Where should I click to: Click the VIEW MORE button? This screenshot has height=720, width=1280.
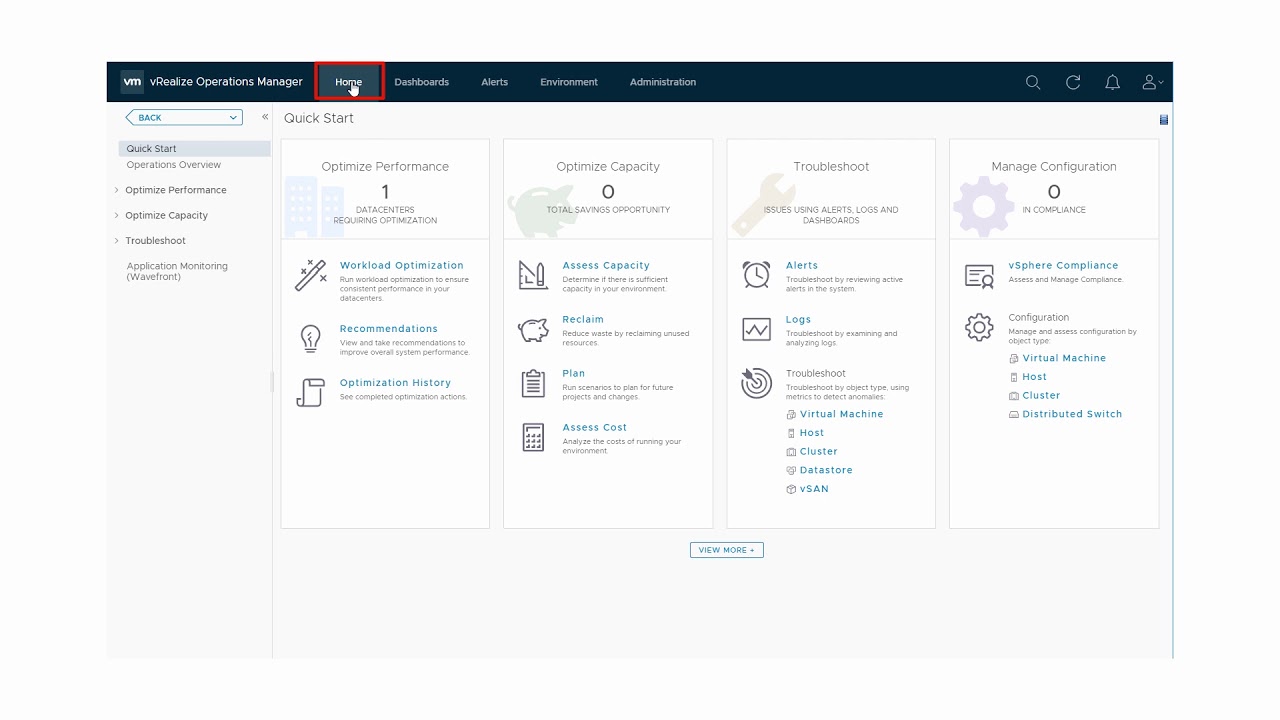(726, 550)
